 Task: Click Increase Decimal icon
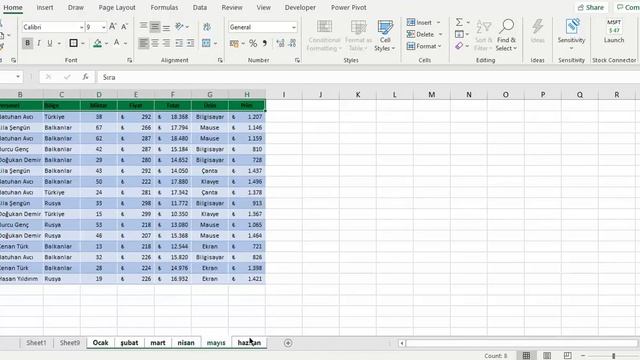coord(280,43)
